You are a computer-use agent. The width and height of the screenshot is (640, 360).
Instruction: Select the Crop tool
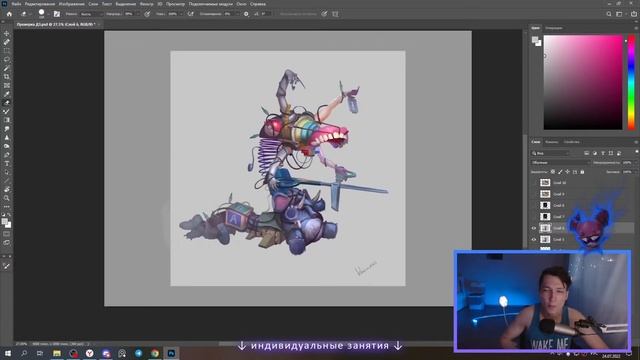click(x=7, y=76)
